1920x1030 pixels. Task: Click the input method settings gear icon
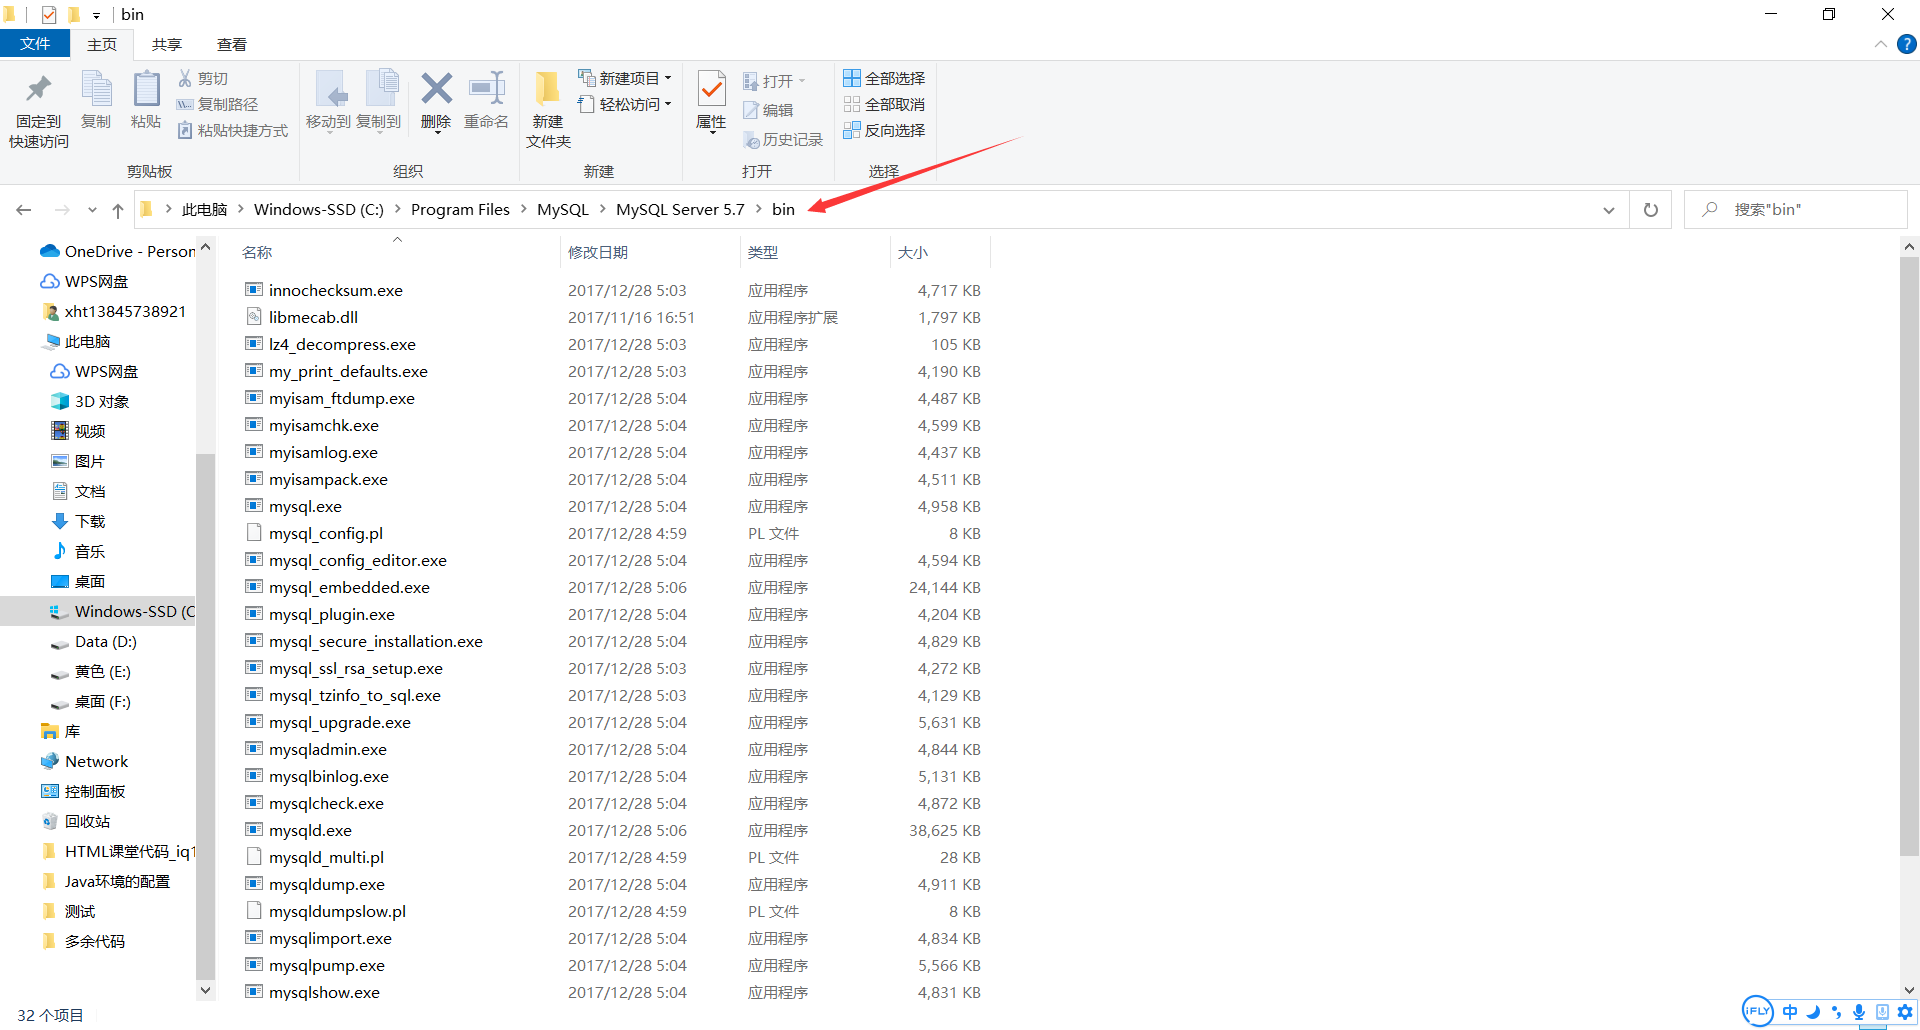[x=1905, y=1011]
